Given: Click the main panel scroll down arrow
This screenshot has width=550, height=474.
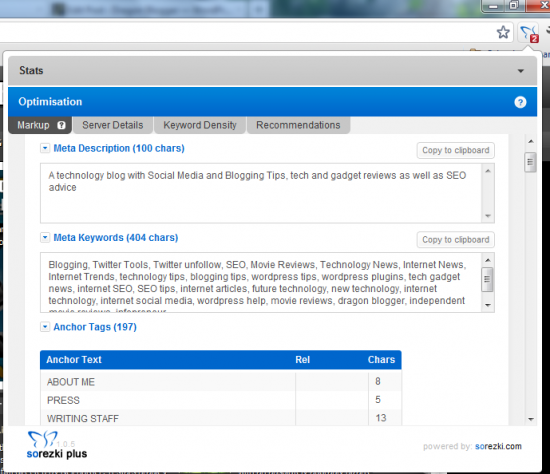Looking at the screenshot, I should point(531,419).
